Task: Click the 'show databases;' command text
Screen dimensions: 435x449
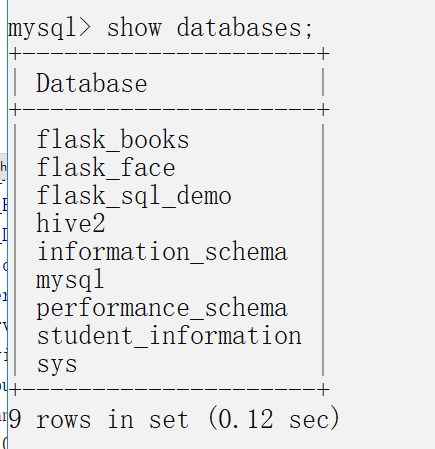Action: [x=210, y=28]
